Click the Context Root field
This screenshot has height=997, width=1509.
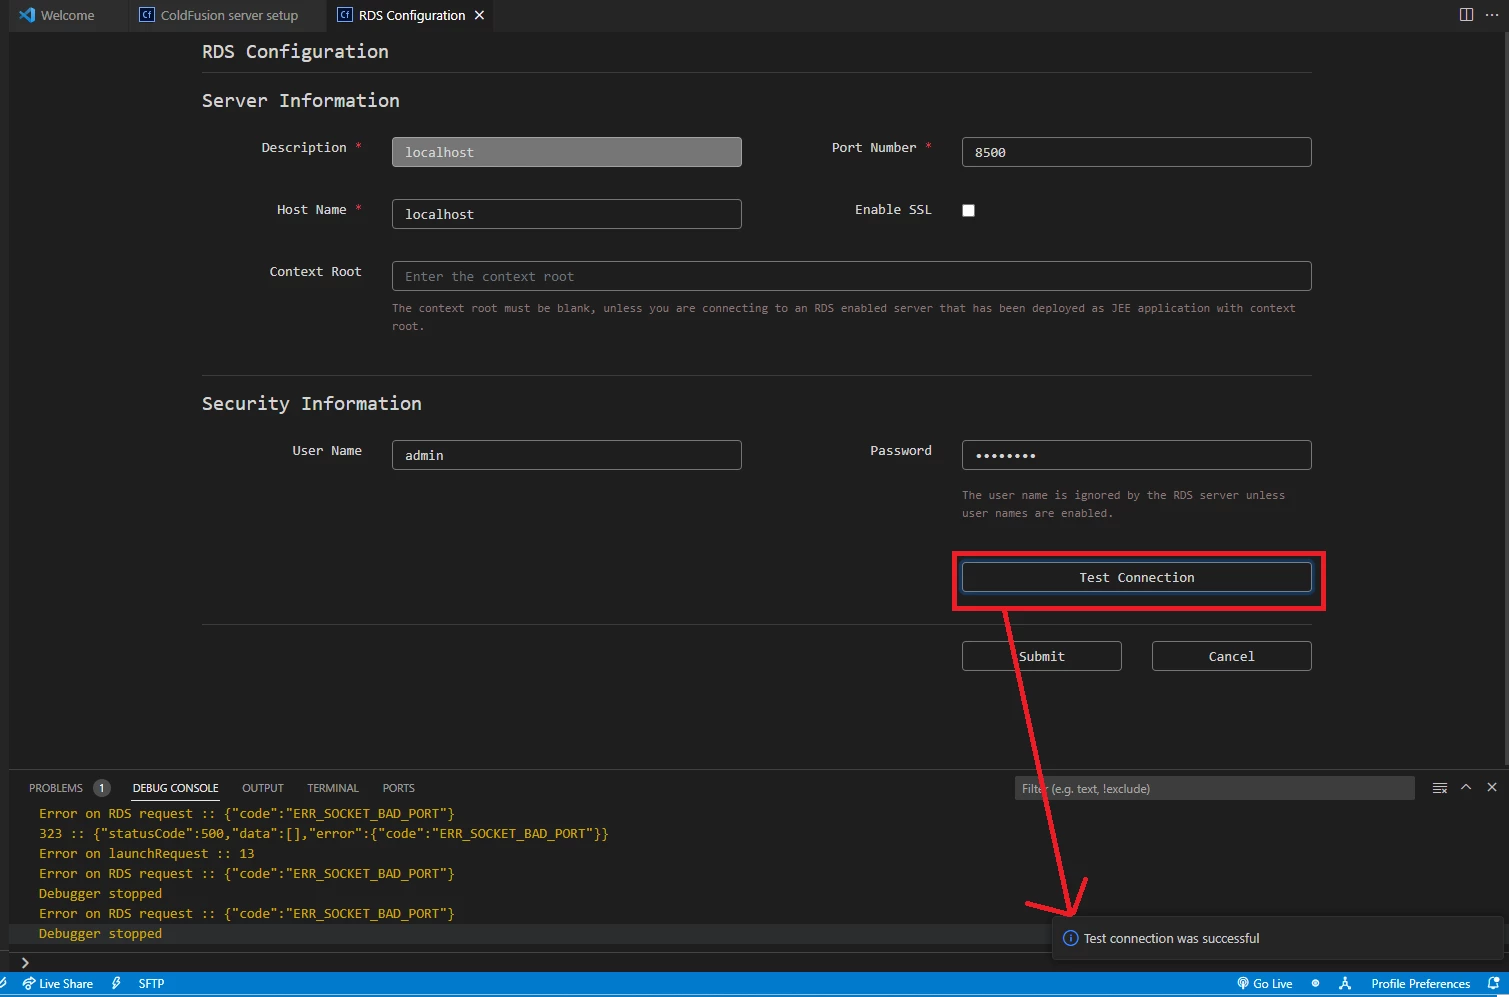851,276
